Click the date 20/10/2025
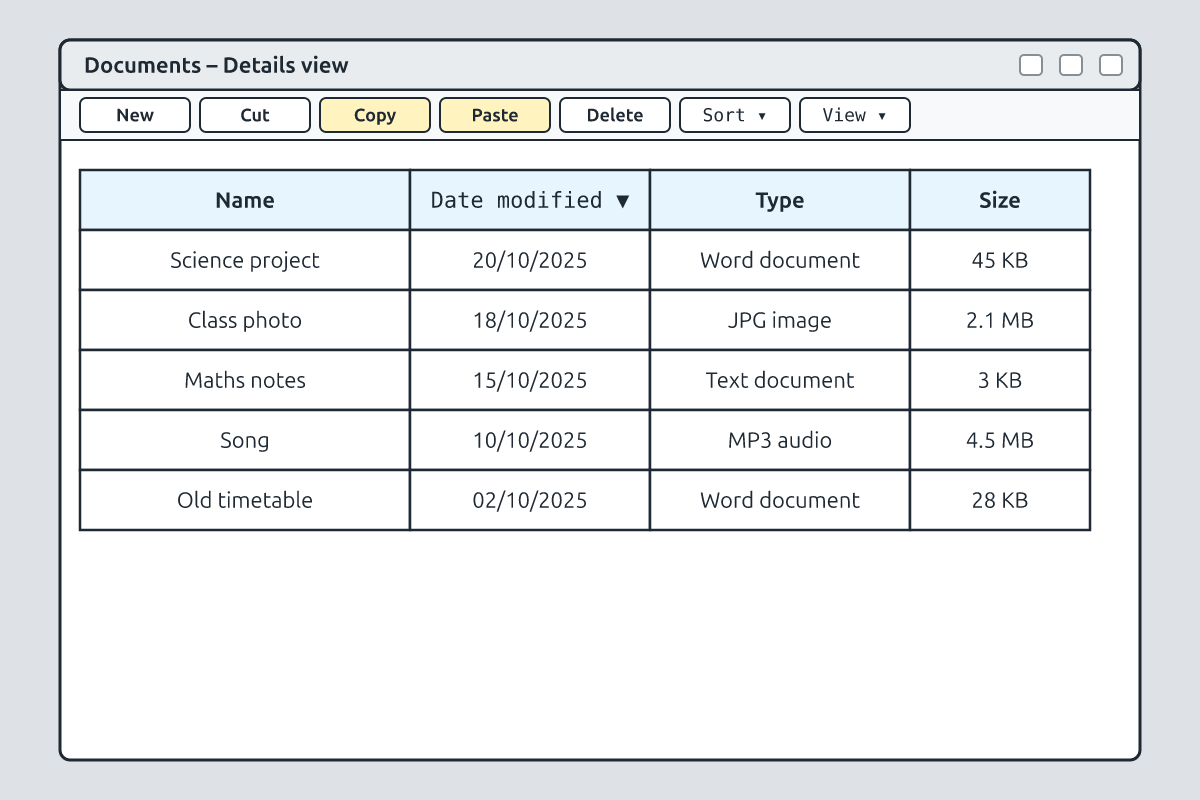This screenshot has width=1200, height=800. coord(530,260)
